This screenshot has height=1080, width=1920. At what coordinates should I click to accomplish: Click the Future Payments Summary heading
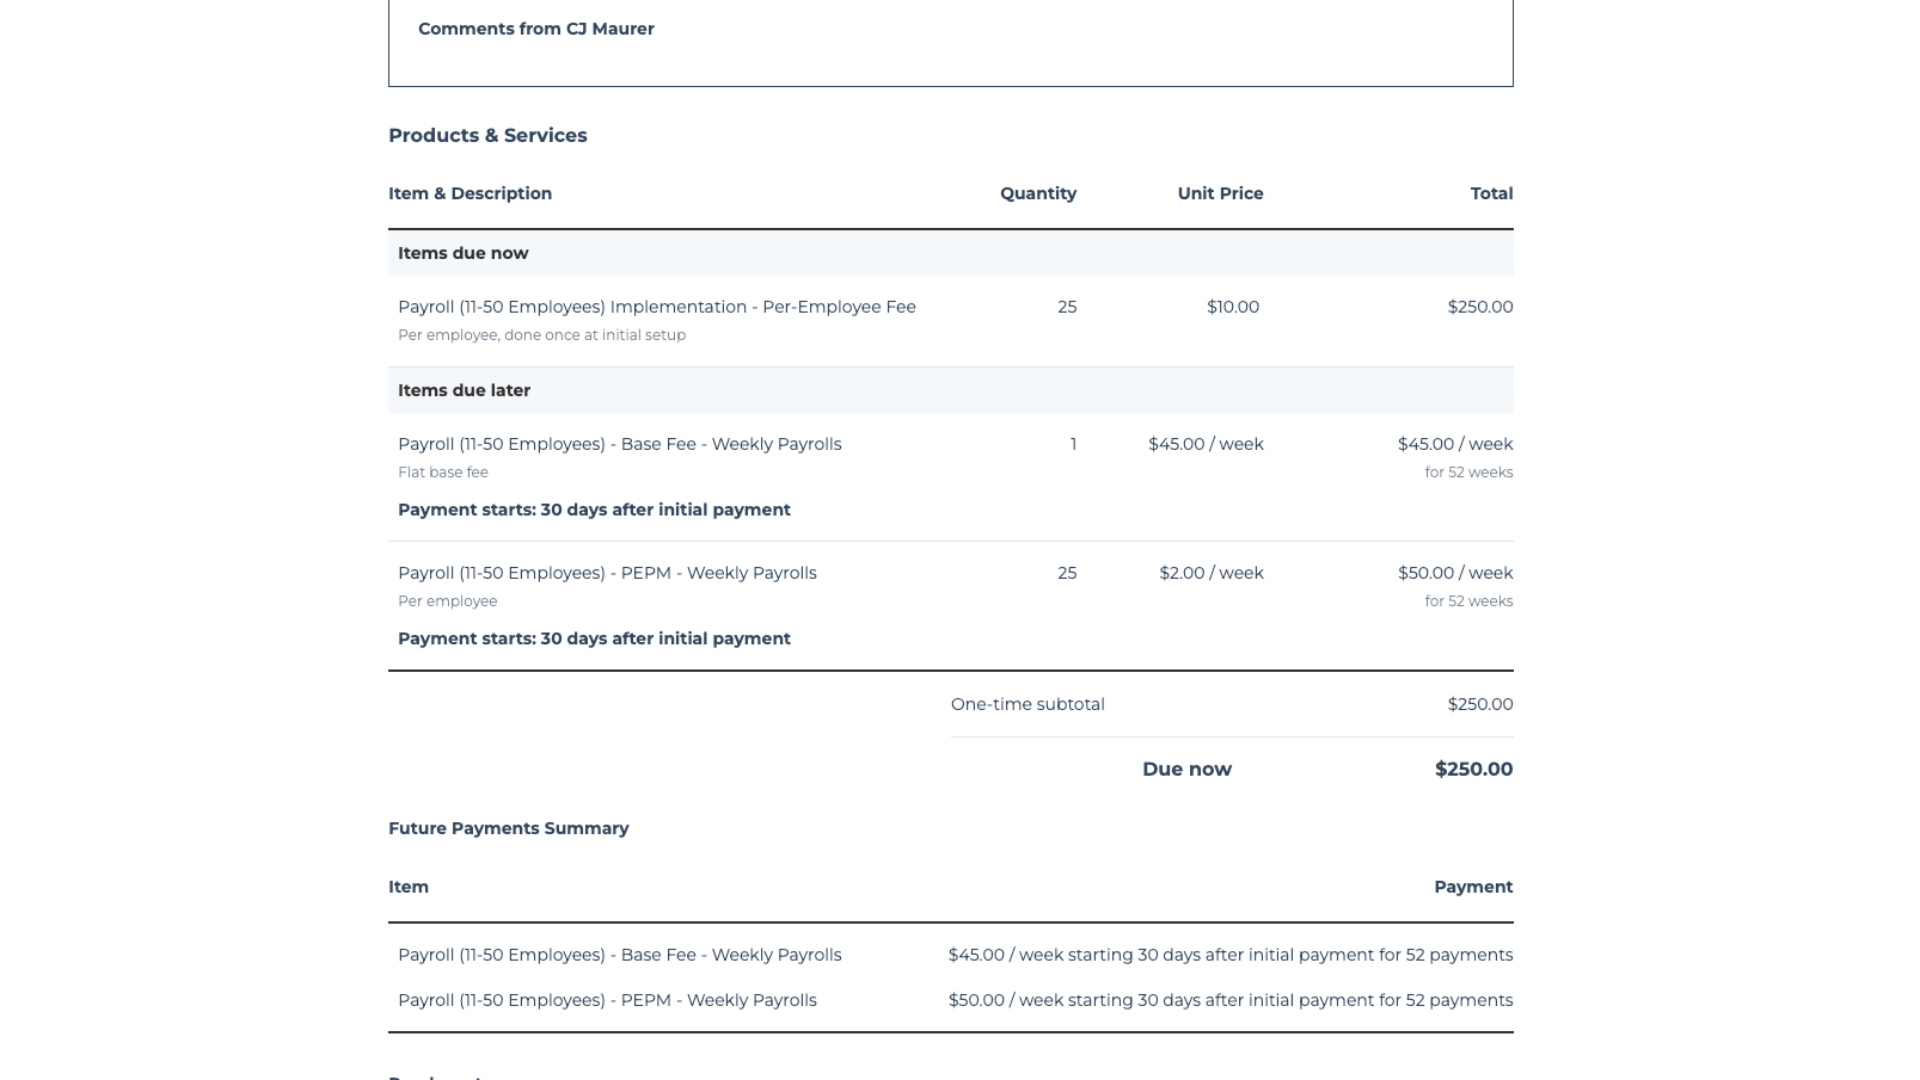508,828
